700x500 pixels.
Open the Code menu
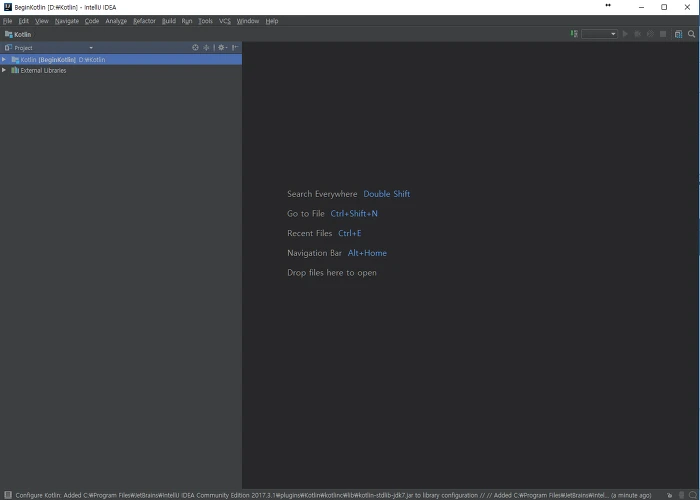point(92,21)
